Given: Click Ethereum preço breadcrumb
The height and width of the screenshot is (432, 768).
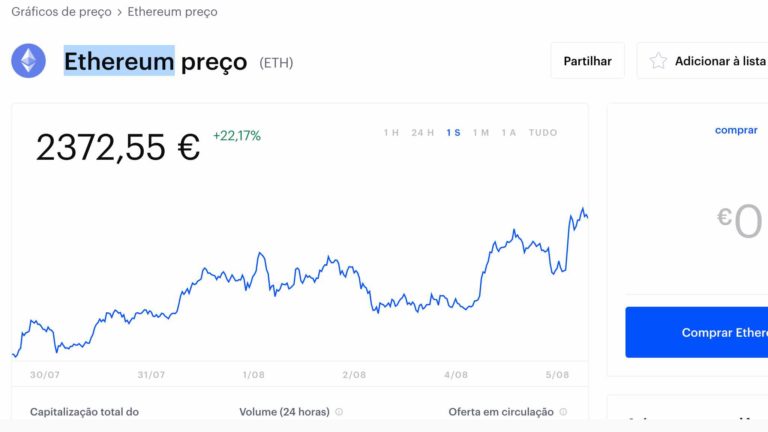Looking at the screenshot, I should coord(172,12).
